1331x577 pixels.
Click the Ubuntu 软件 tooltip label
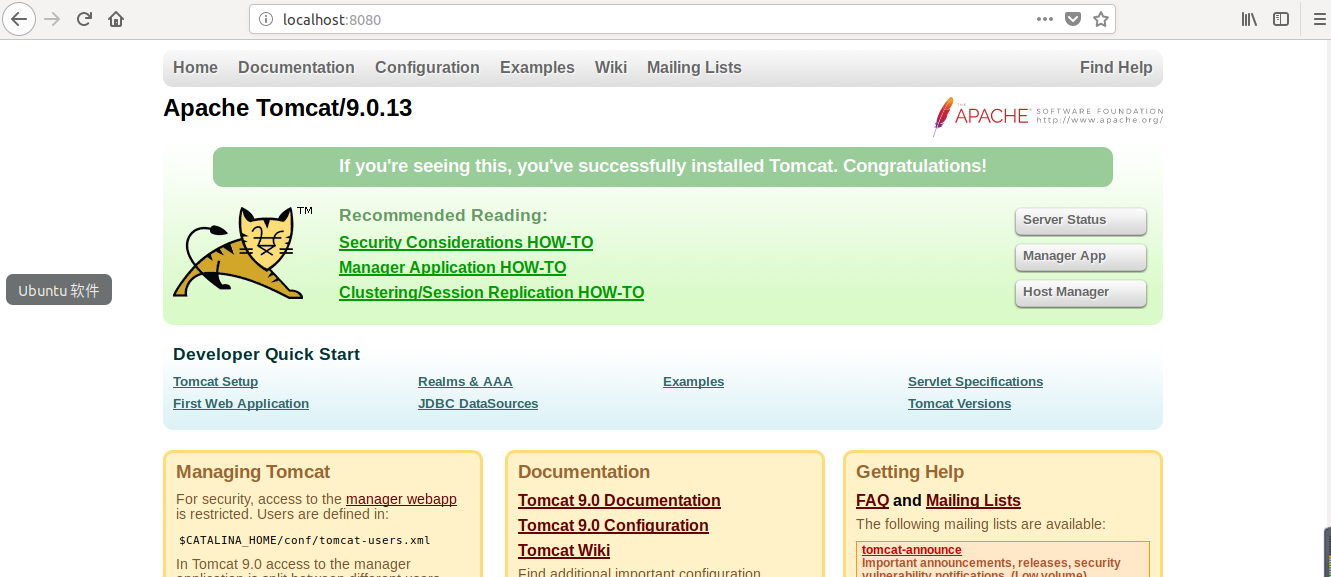pos(59,290)
